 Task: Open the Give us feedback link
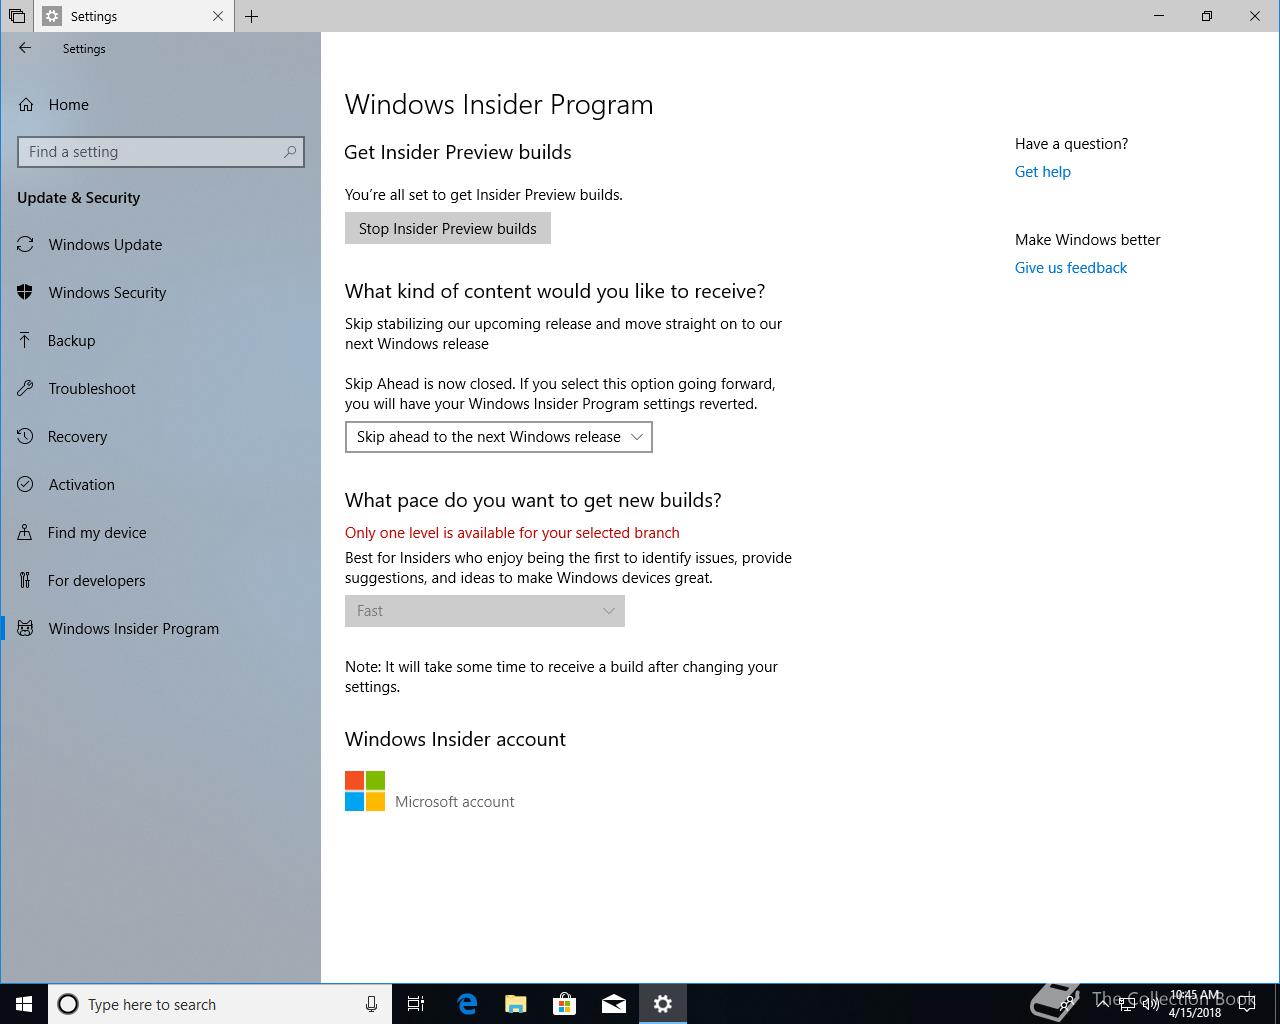click(x=1071, y=268)
